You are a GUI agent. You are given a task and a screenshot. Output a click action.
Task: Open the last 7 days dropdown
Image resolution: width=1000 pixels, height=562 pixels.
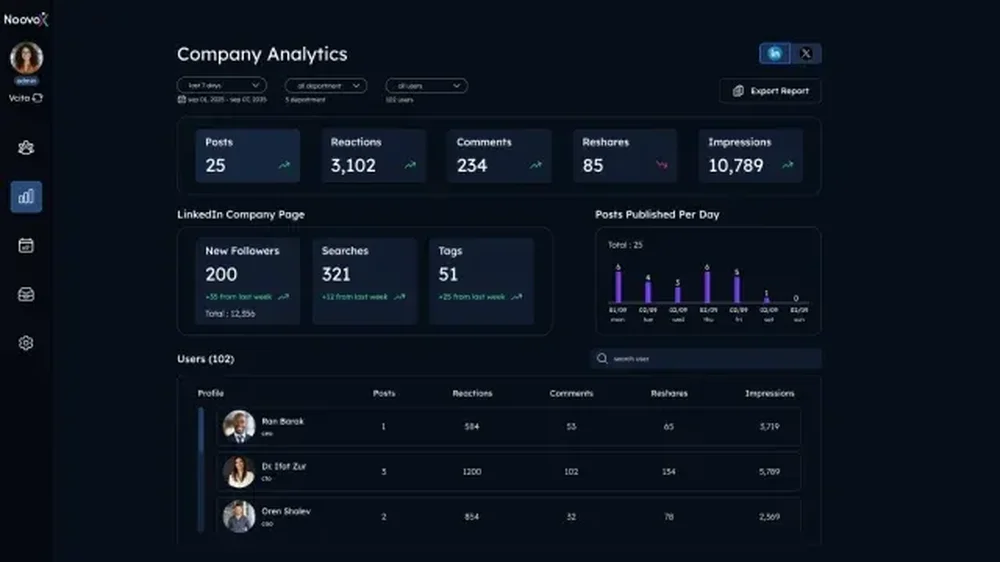pyautogui.click(x=222, y=85)
